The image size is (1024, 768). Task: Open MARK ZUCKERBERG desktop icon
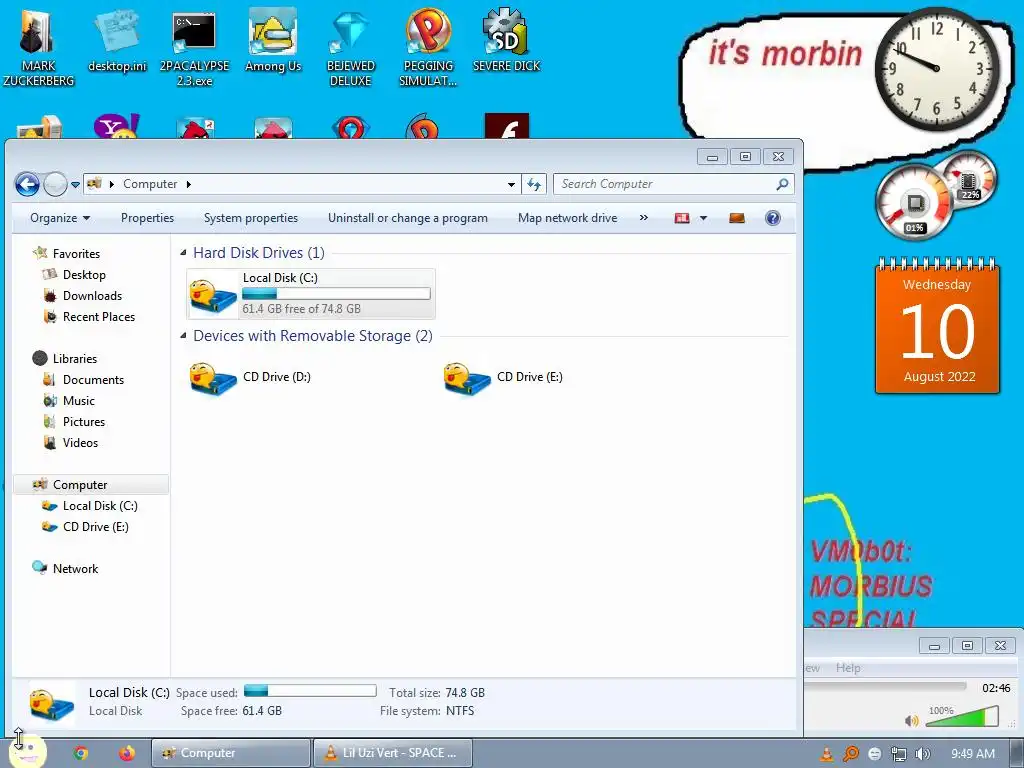(38, 46)
